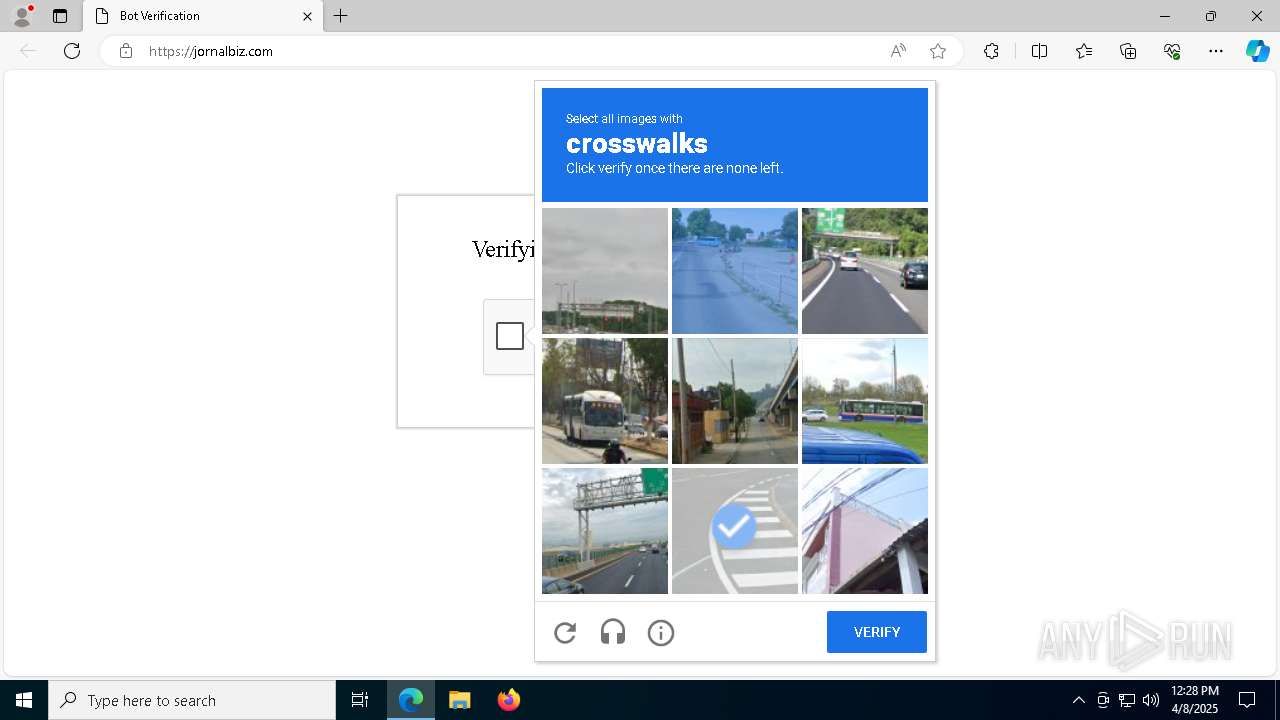Open the network status tray icon
Viewport: 1280px width, 720px height.
click(x=1127, y=700)
